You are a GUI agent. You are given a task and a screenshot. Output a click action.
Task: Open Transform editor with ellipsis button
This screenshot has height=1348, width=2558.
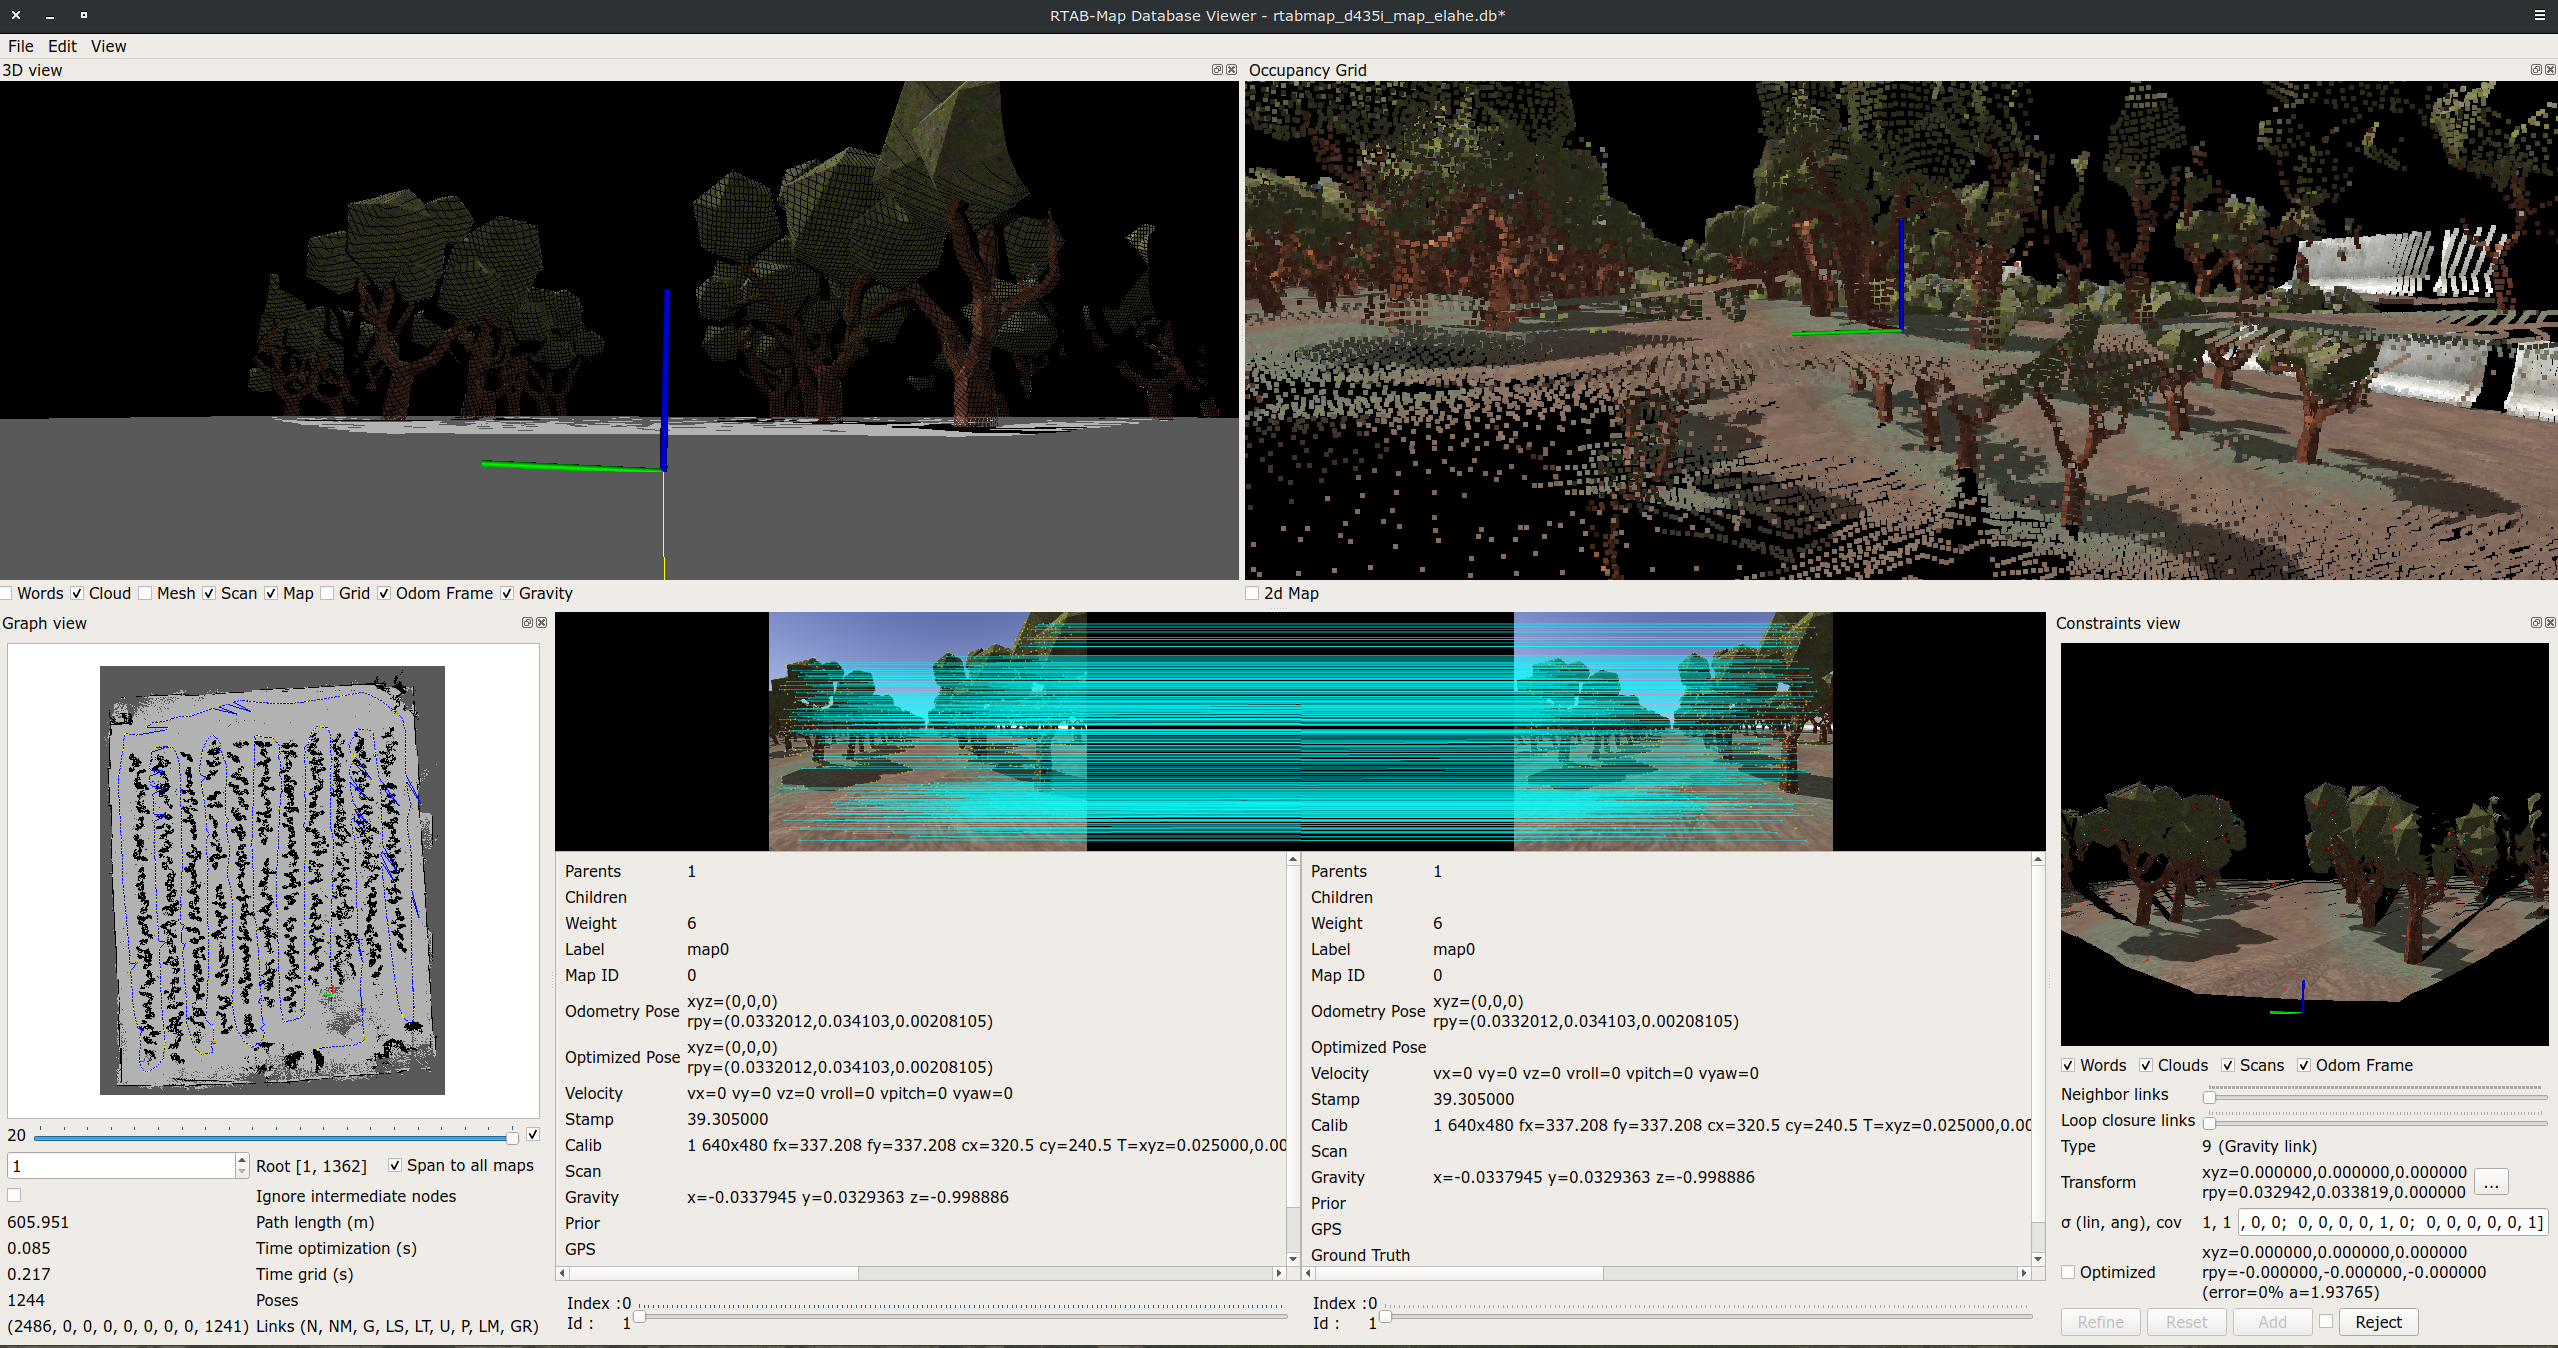2491,1182
